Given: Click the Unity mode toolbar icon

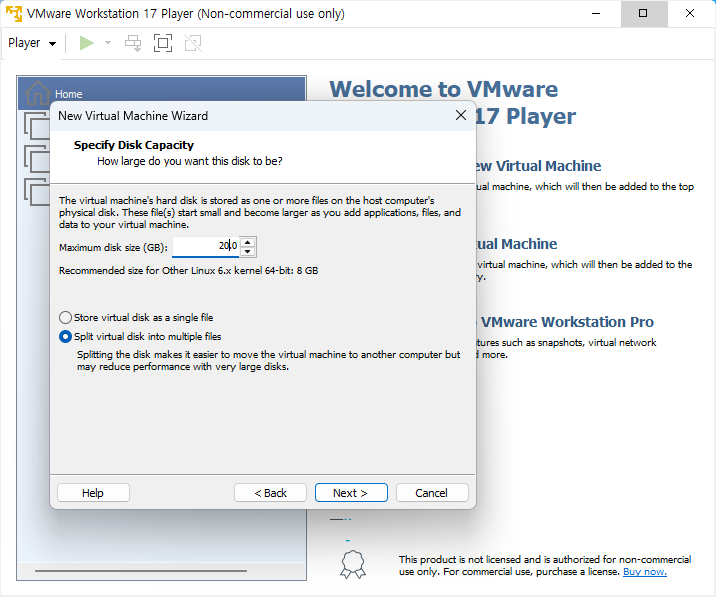Looking at the screenshot, I should [193, 43].
